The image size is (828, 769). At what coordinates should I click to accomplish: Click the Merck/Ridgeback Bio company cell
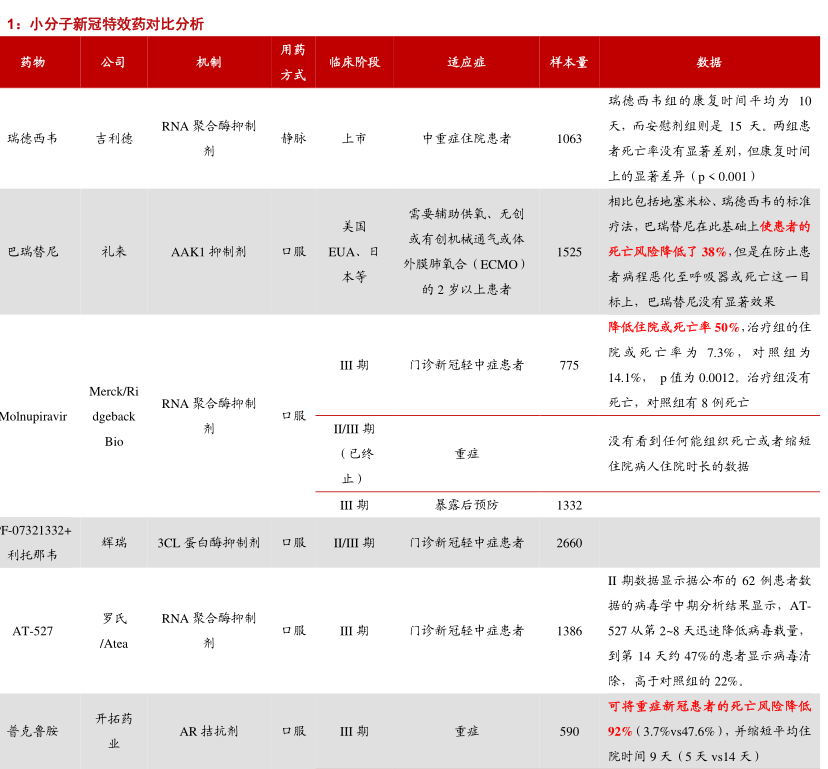click(114, 416)
